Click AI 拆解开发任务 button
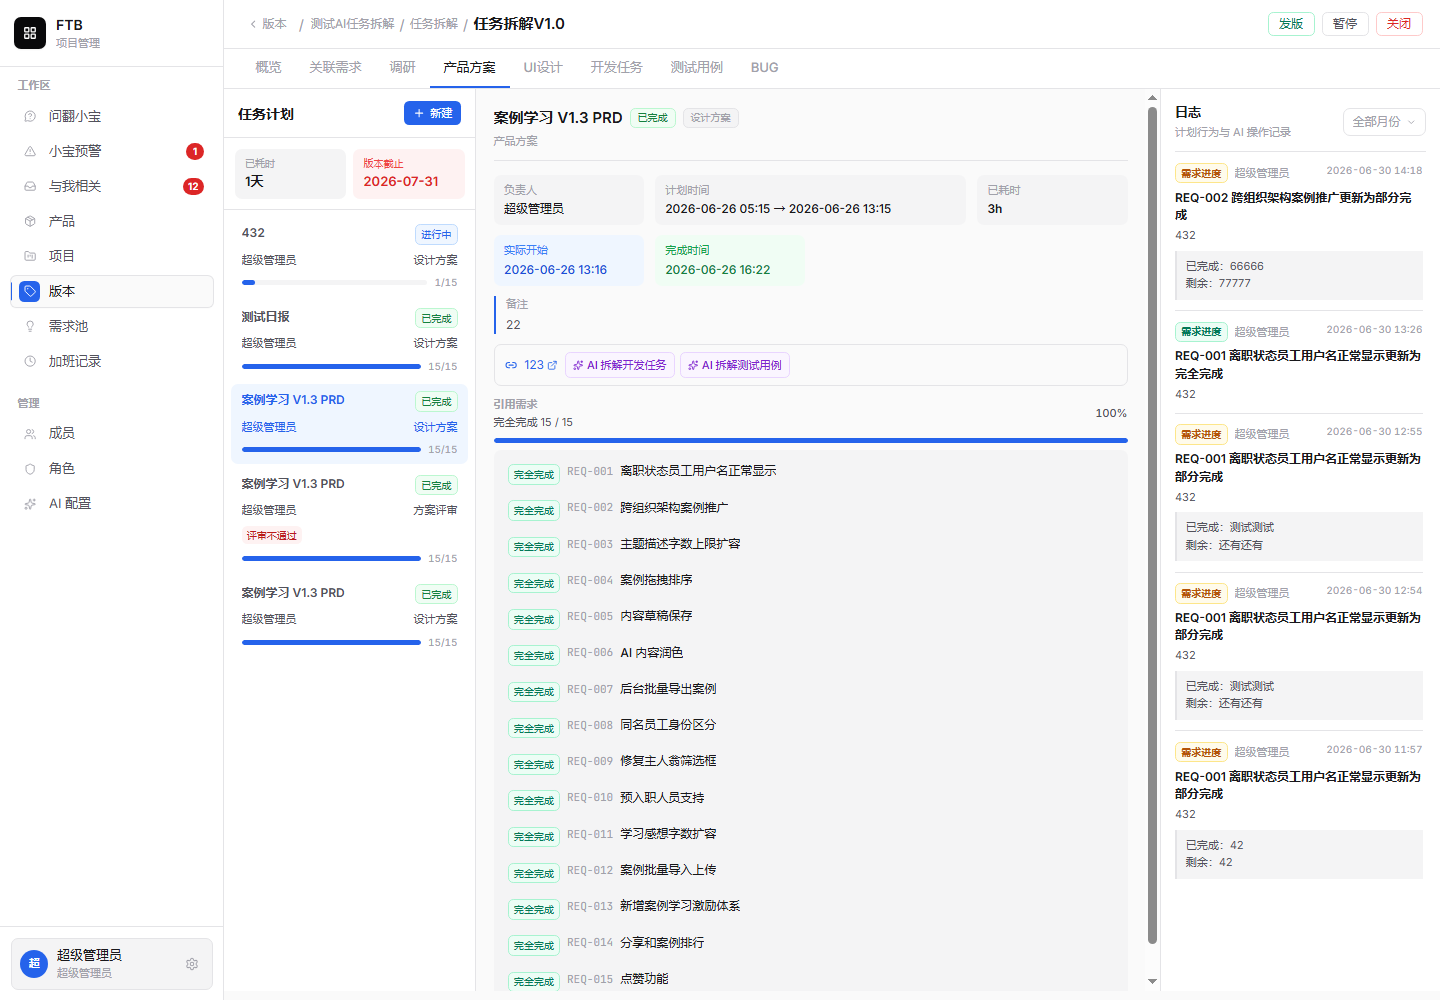The image size is (1440, 1000). (620, 366)
